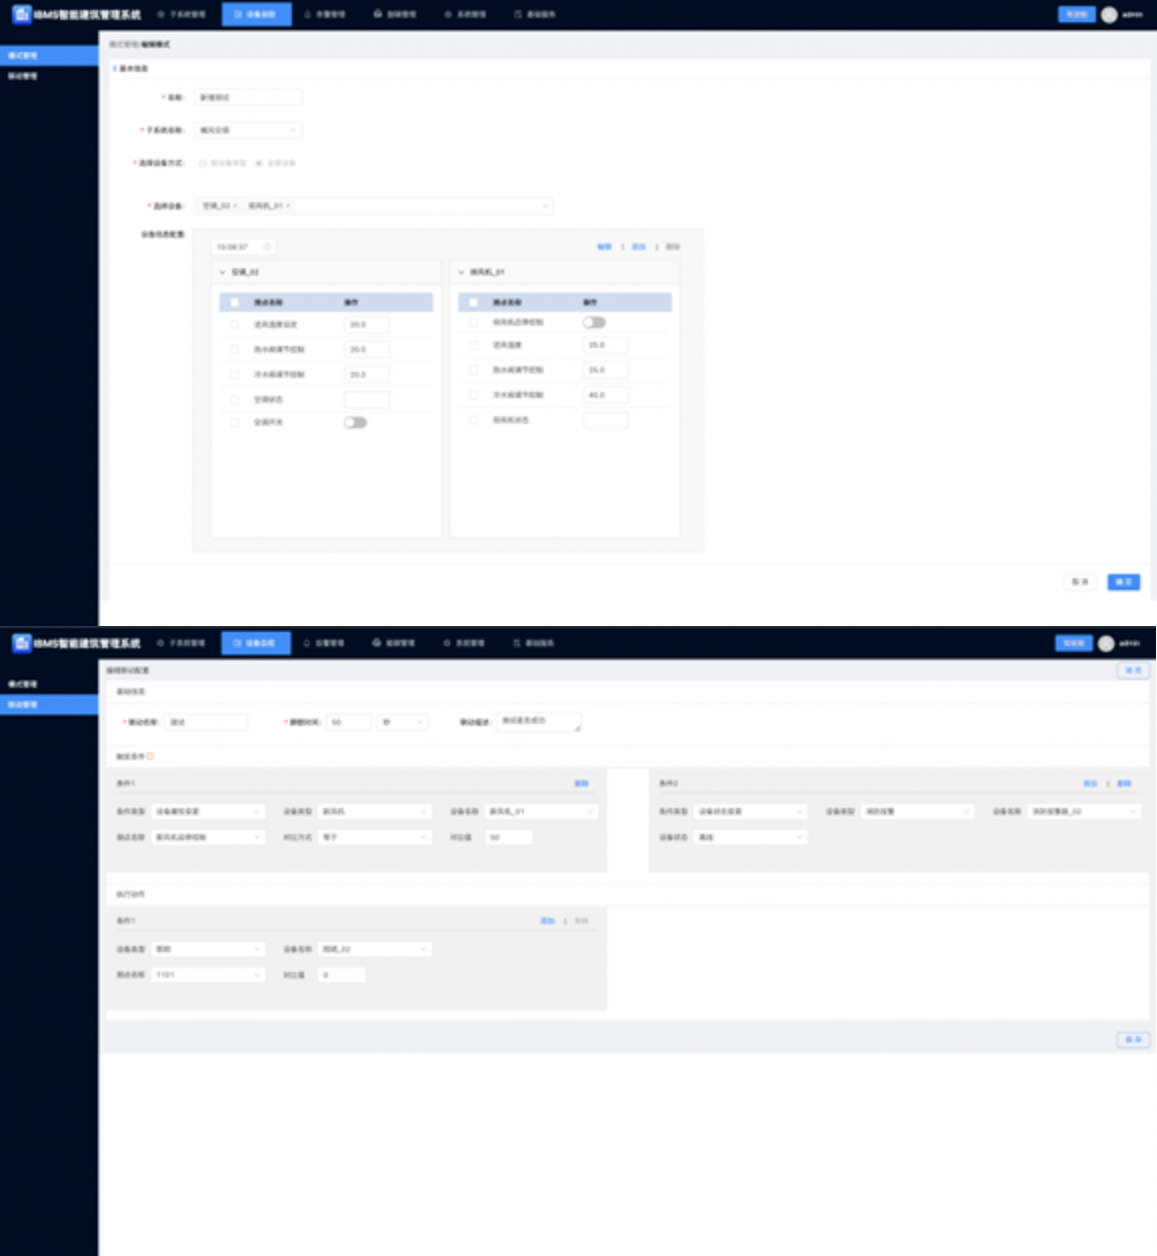The width and height of the screenshot is (1157, 1256).
Task: Click the clock icon in the 15:08:37 time picker
Action: pyautogui.click(x=267, y=247)
